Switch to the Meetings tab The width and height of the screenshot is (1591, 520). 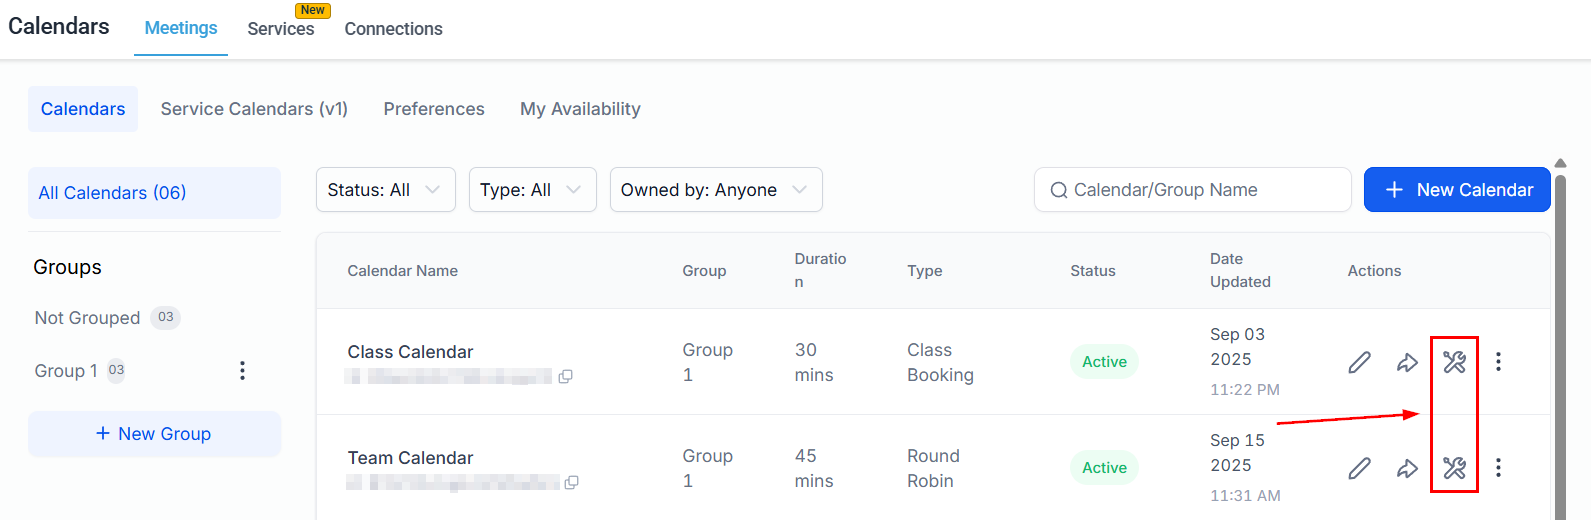pos(181,28)
